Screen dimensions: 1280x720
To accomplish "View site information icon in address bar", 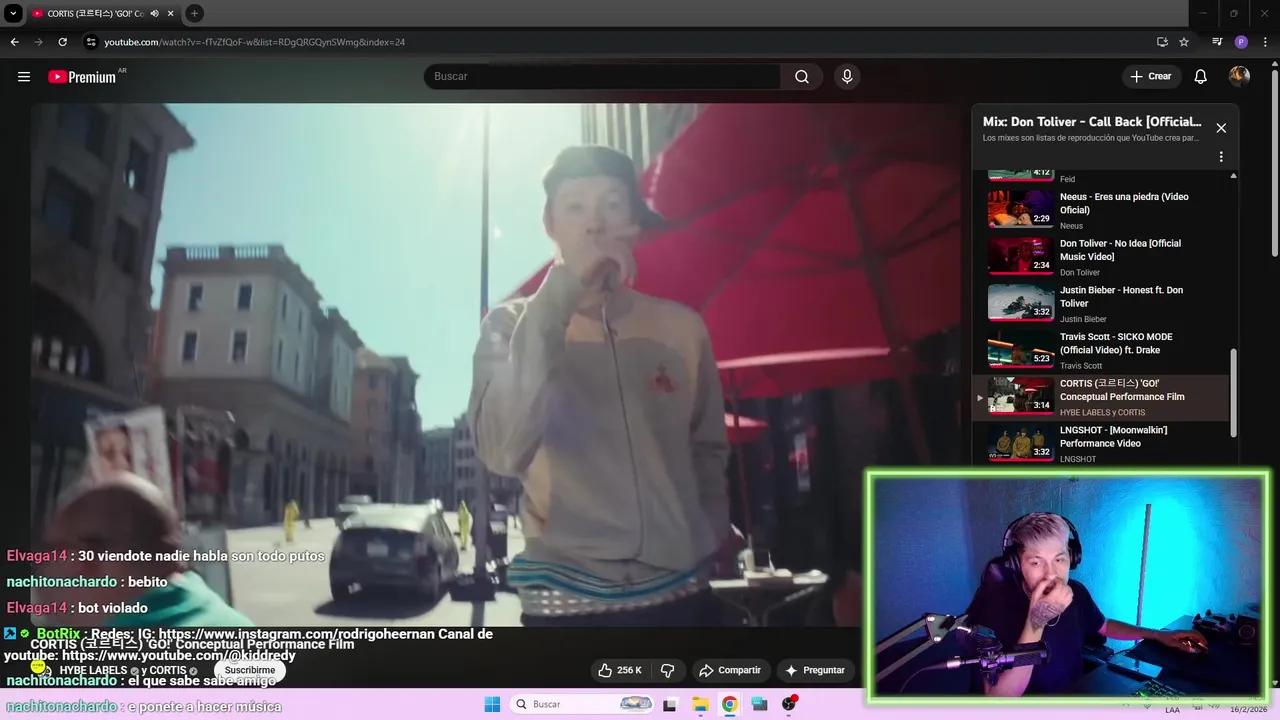I will [91, 42].
